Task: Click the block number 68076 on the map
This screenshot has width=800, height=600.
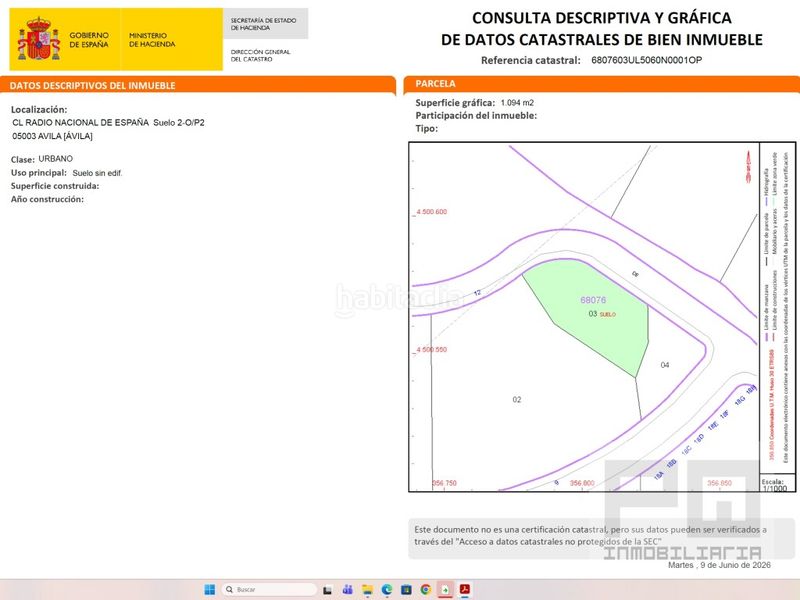Action: (593, 300)
